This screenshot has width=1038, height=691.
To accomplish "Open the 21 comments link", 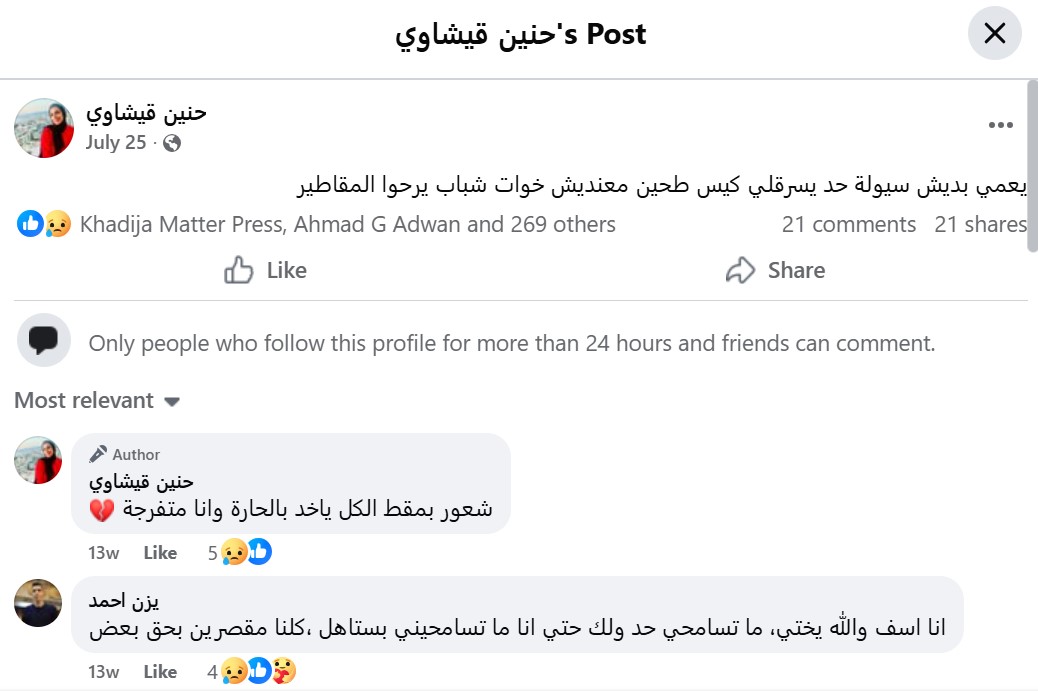I will tap(849, 224).
